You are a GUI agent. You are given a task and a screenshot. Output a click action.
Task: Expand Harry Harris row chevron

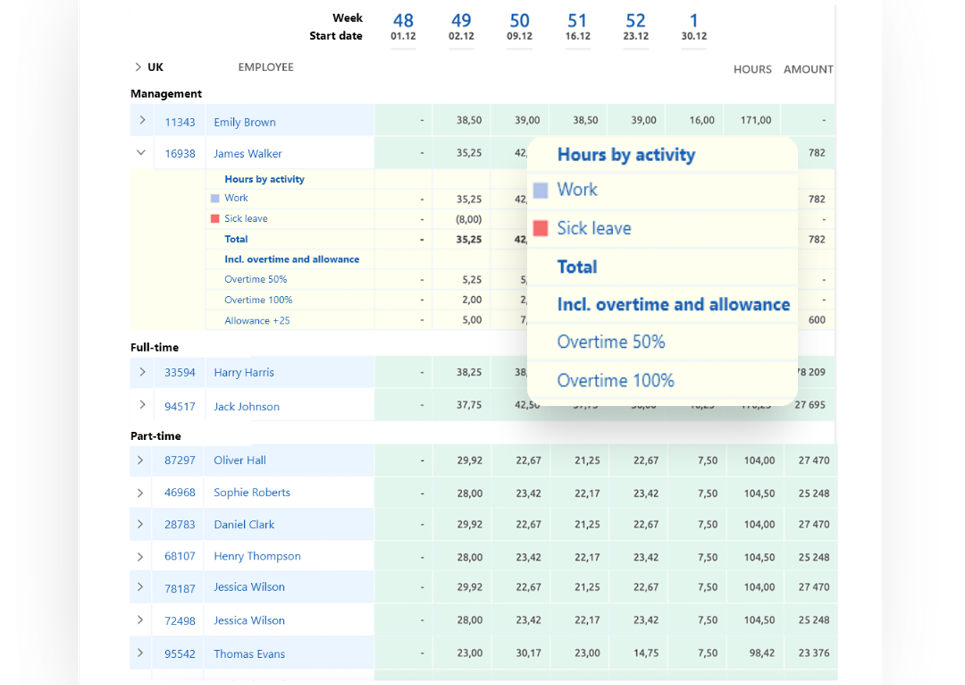(142, 372)
